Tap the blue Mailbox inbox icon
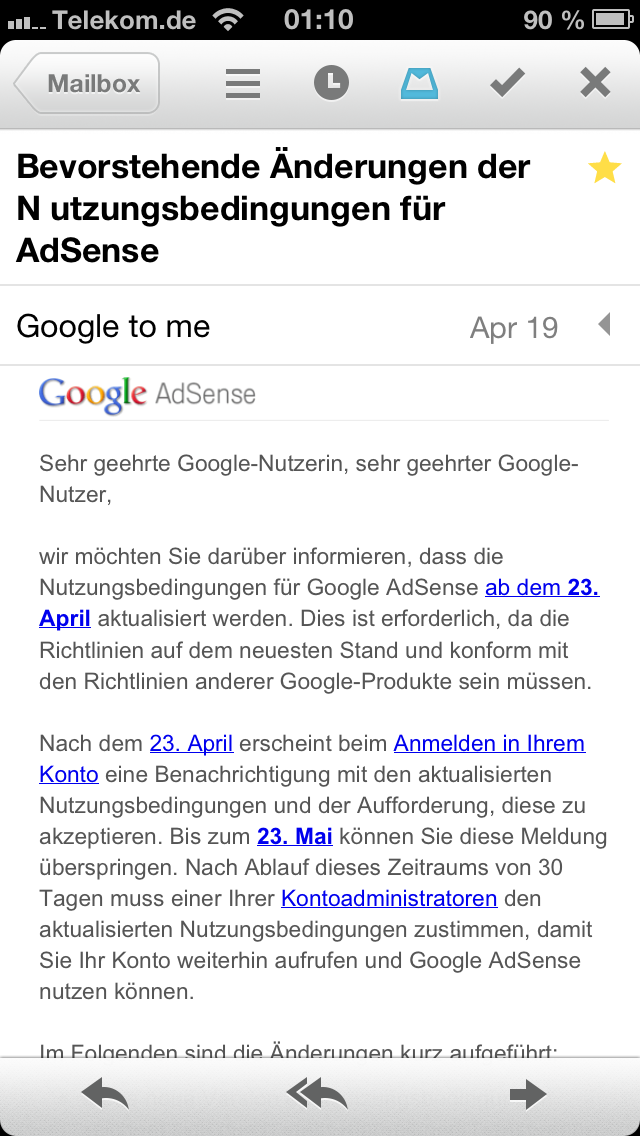This screenshot has width=640, height=1136. click(420, 84)
